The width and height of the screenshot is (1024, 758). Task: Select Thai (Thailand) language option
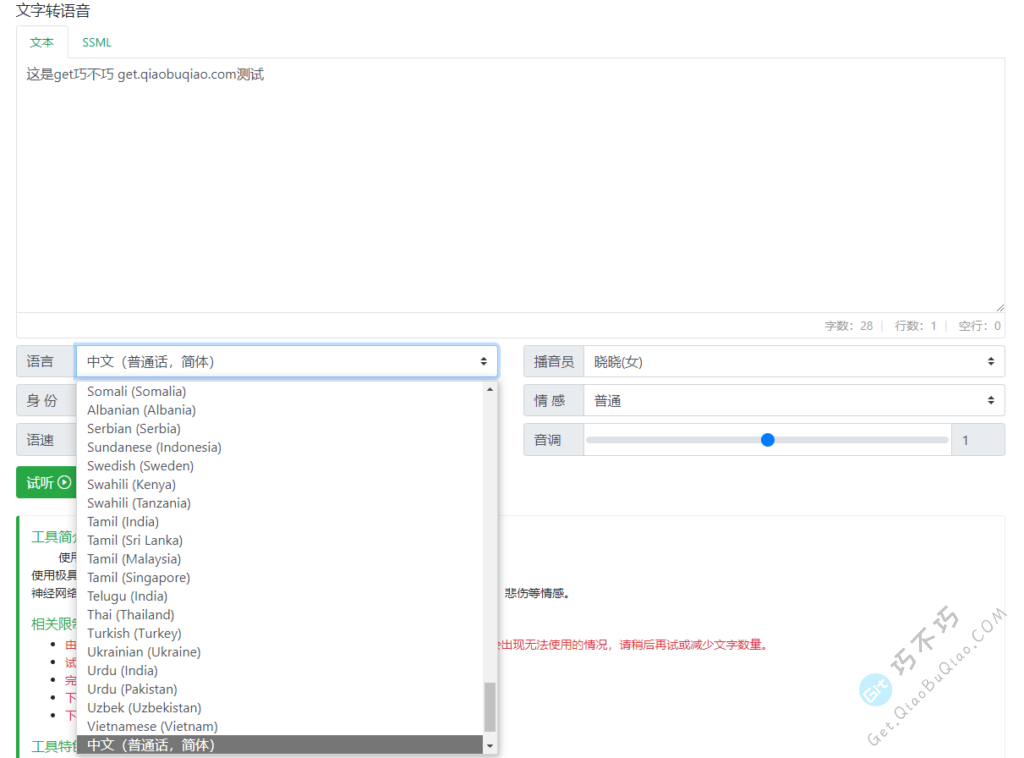pyautogui.click(x=130, y=615)
